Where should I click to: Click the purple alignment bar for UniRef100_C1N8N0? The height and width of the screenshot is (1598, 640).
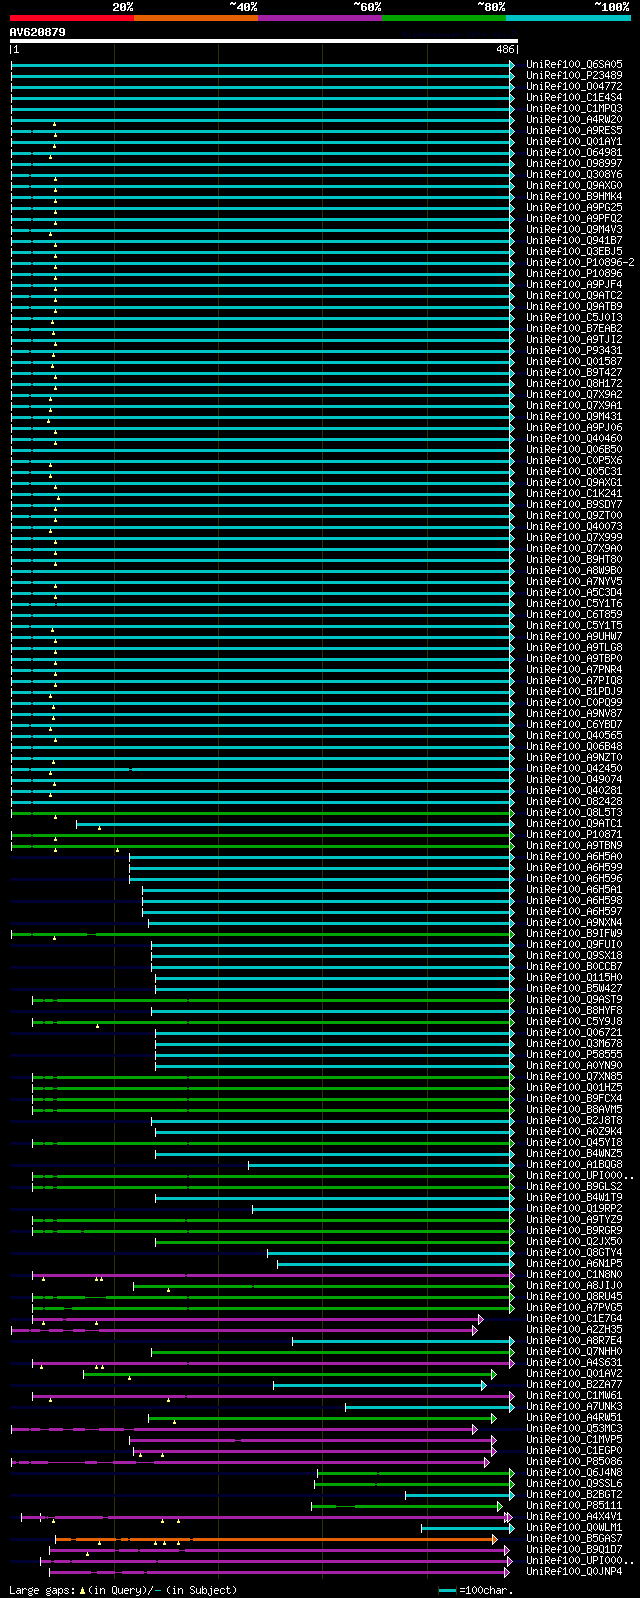click(x=274, y=1274)
